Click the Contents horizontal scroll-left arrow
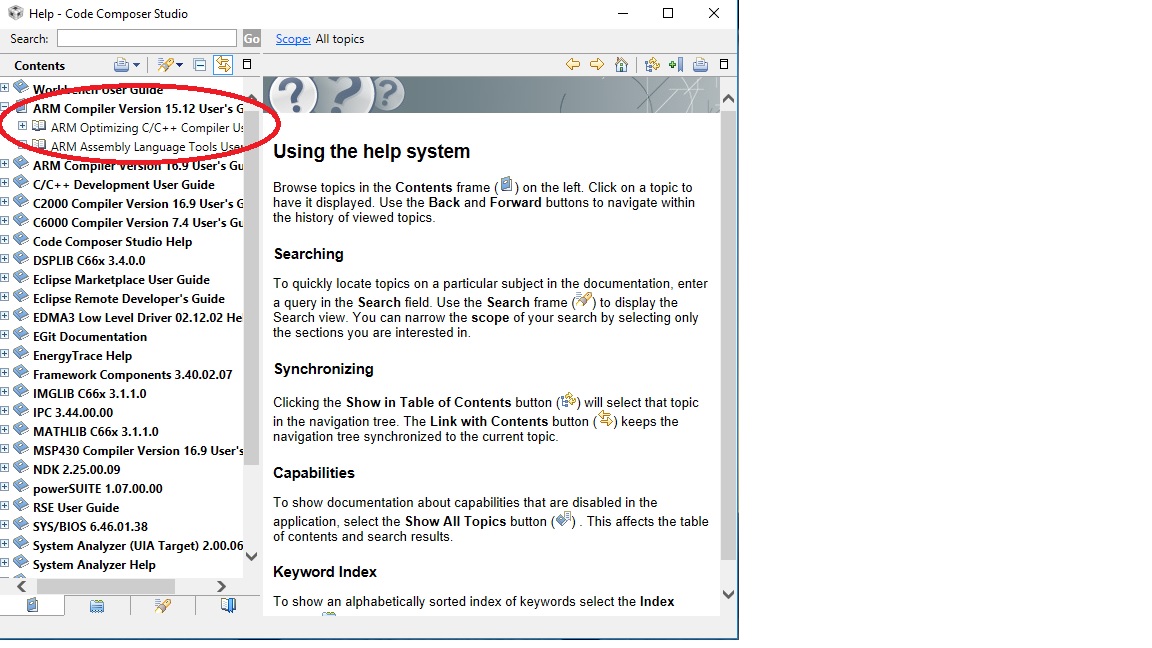The width and height of the screenshot is (1152, 648). 21,586
